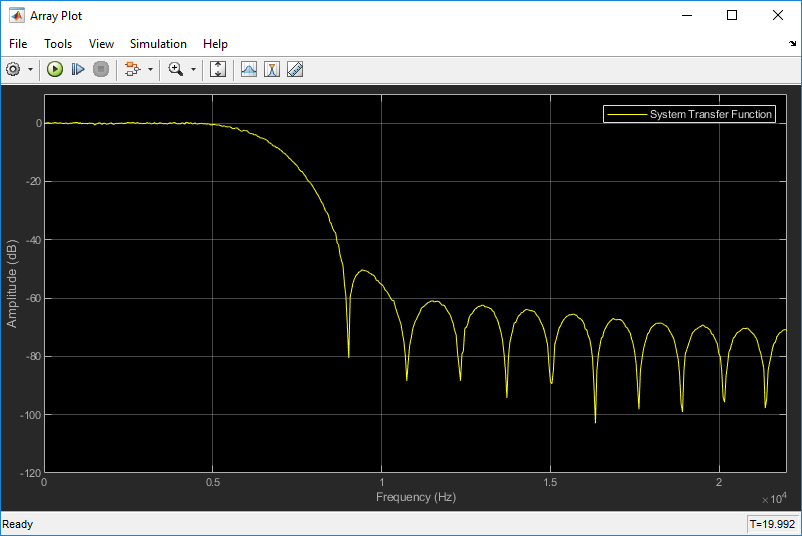The height and width of the screenshot is (536, 802).
Task: Run the simulation with the green play button
Action: pyautogui.click(x=55, y=69)
